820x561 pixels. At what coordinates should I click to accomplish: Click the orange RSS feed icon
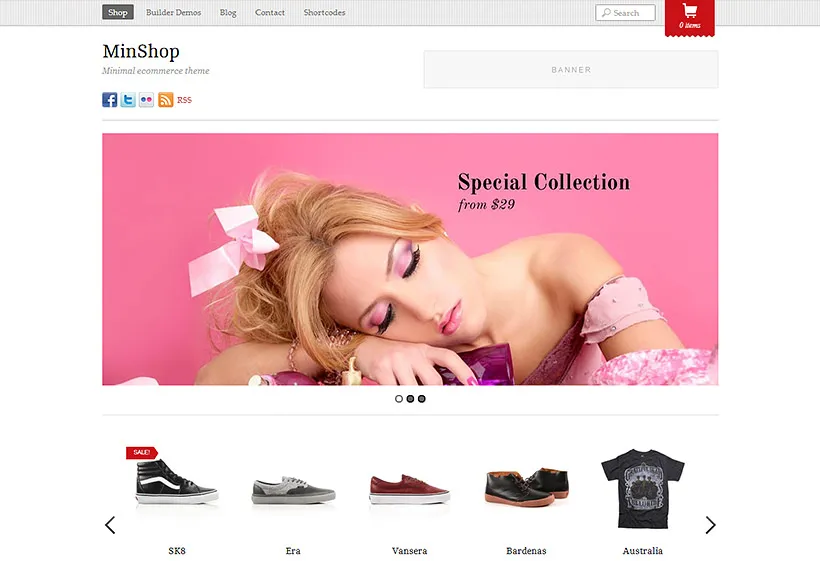click(166, 99)
